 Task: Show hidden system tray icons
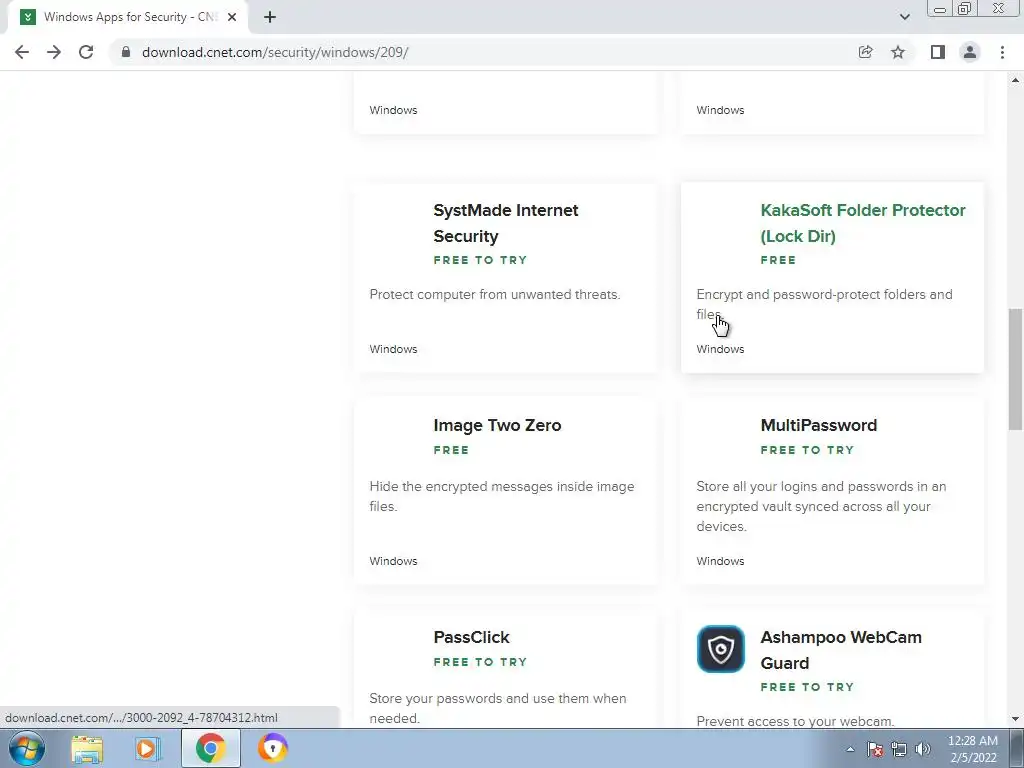850,749
